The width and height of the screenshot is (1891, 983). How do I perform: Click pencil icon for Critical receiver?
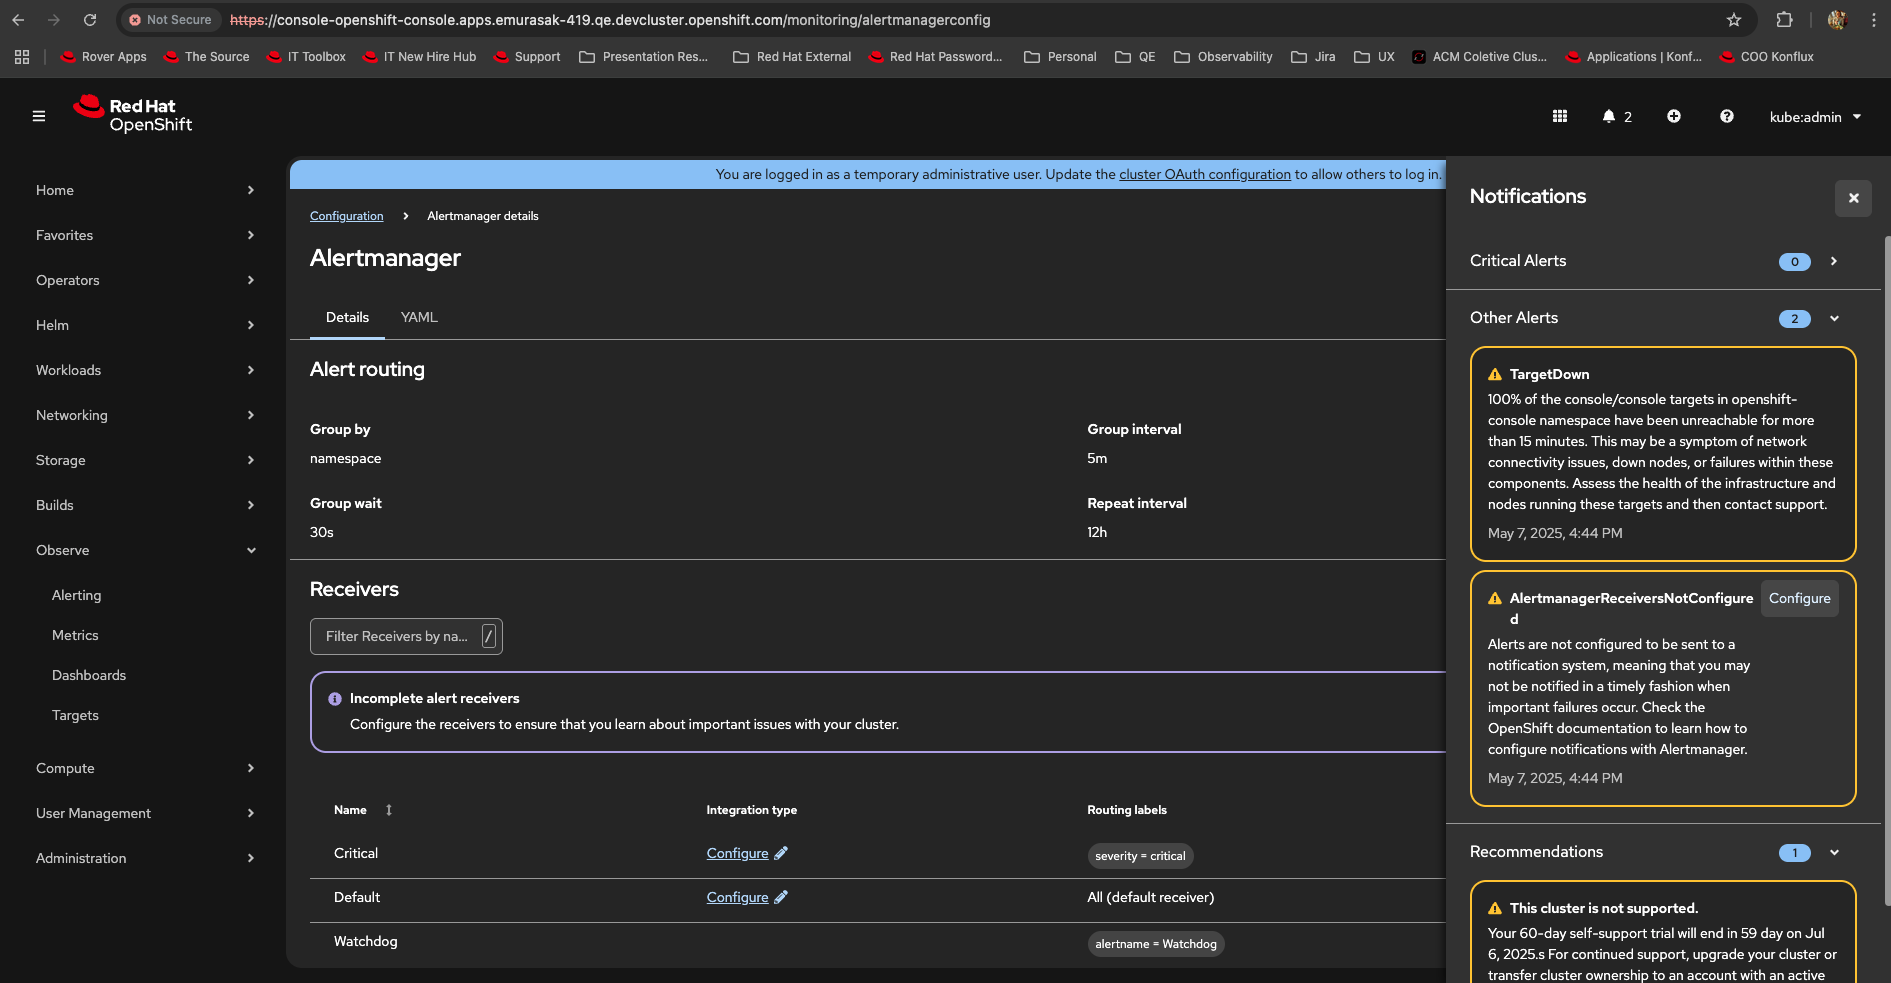[x=781, y=853]
